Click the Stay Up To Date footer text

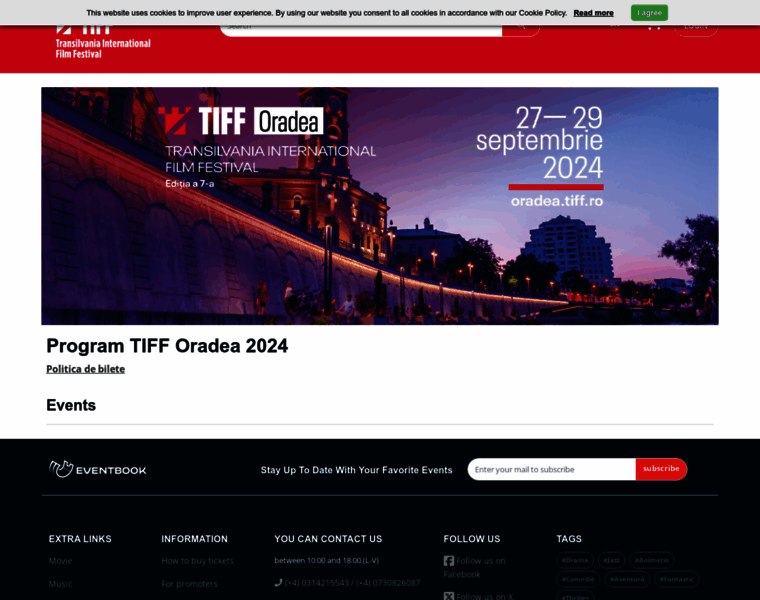tap(356, 470)
